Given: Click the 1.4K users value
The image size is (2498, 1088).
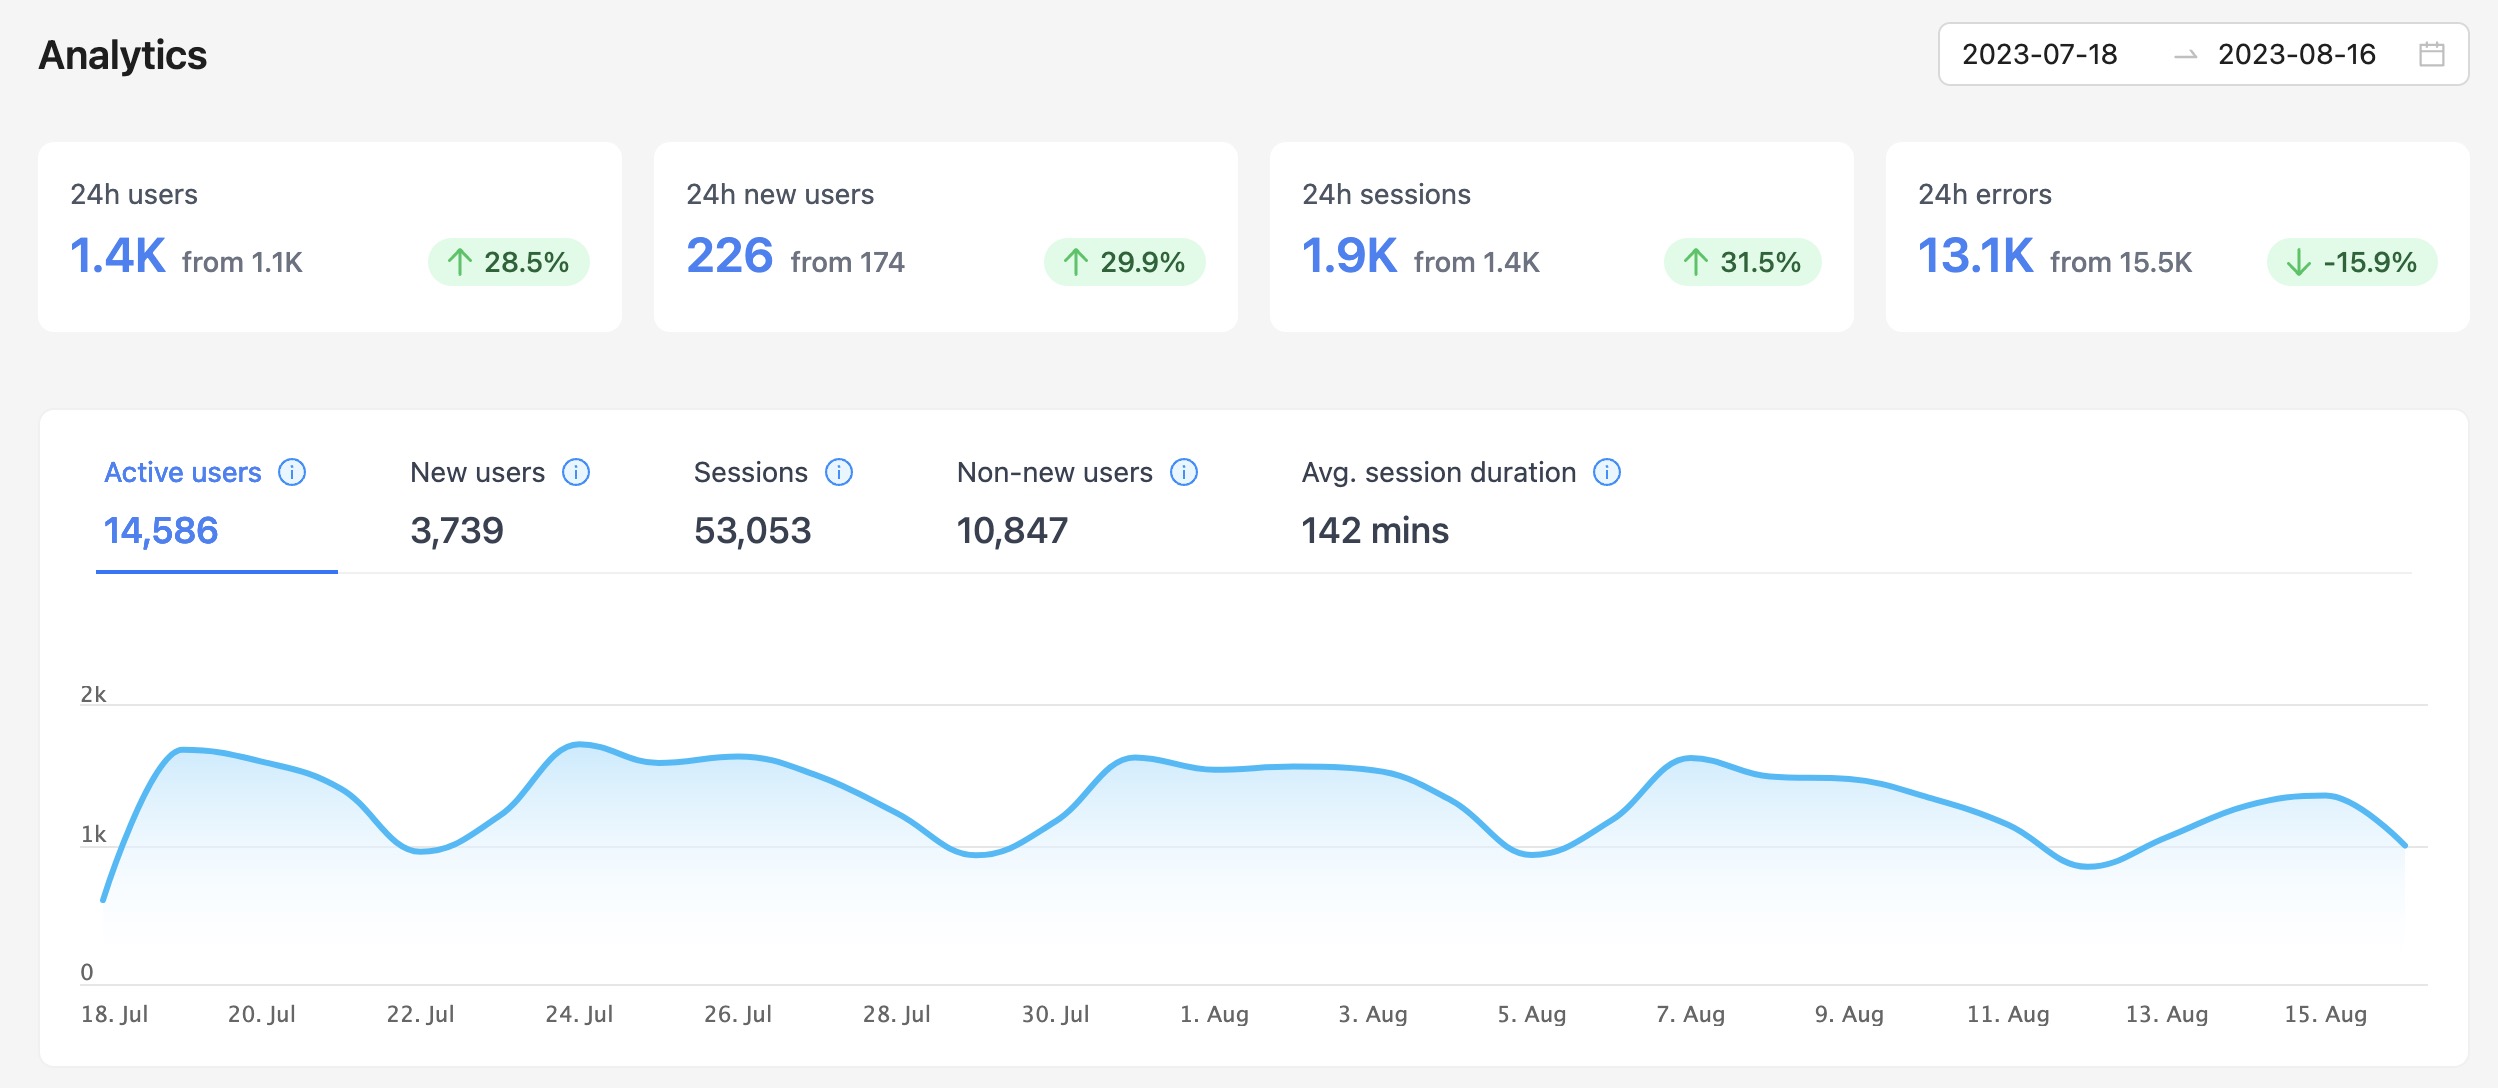Looking at the screenshot, I should [x=118, y=256].
